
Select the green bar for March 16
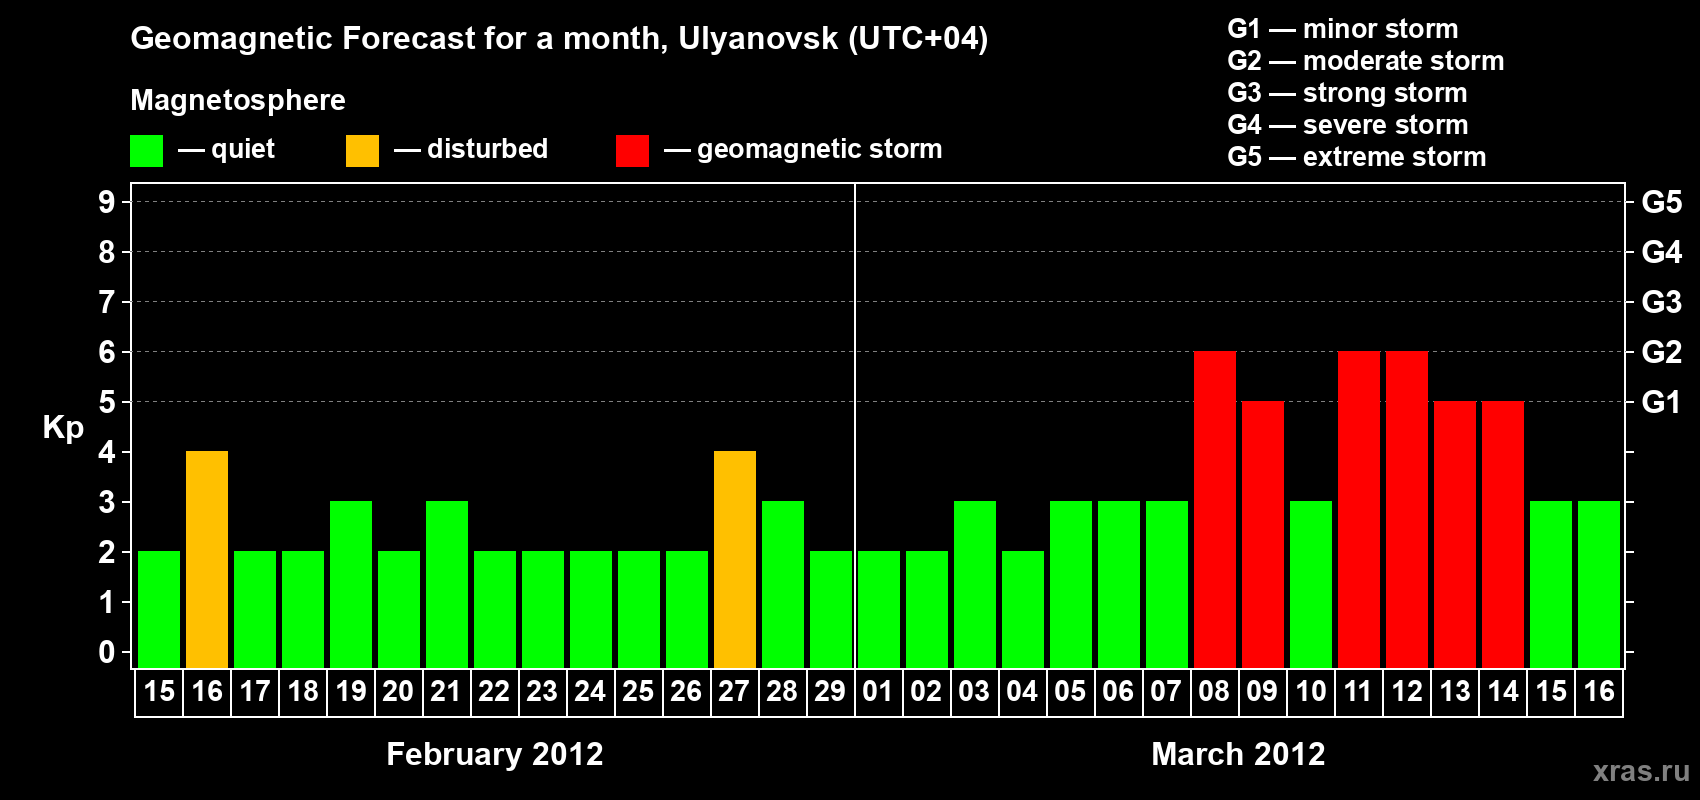click(1599, 584)
